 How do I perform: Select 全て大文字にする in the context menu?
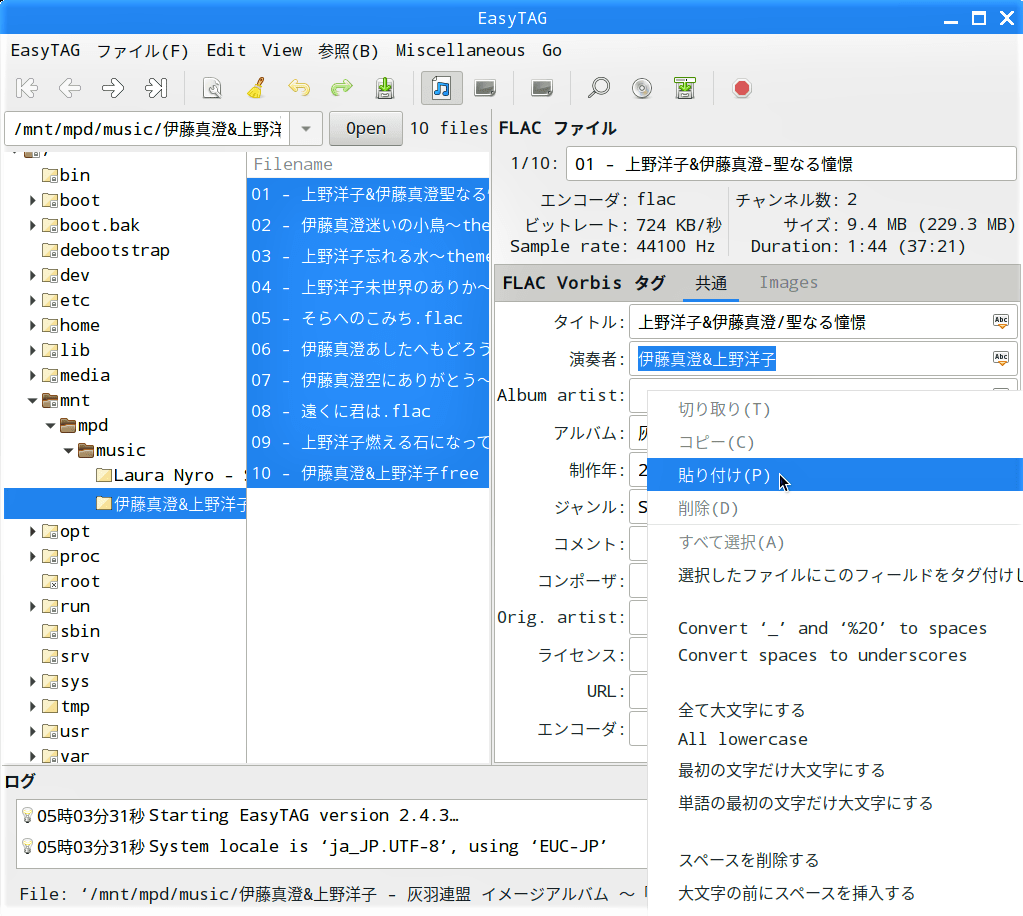[741, 710]
